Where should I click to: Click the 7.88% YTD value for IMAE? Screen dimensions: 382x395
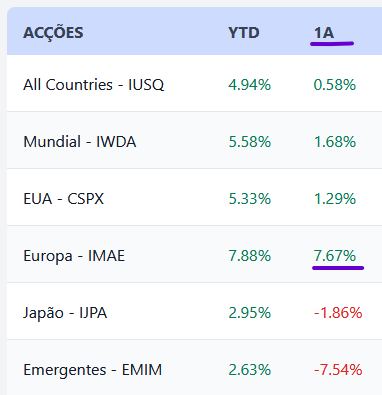[250, 256]
